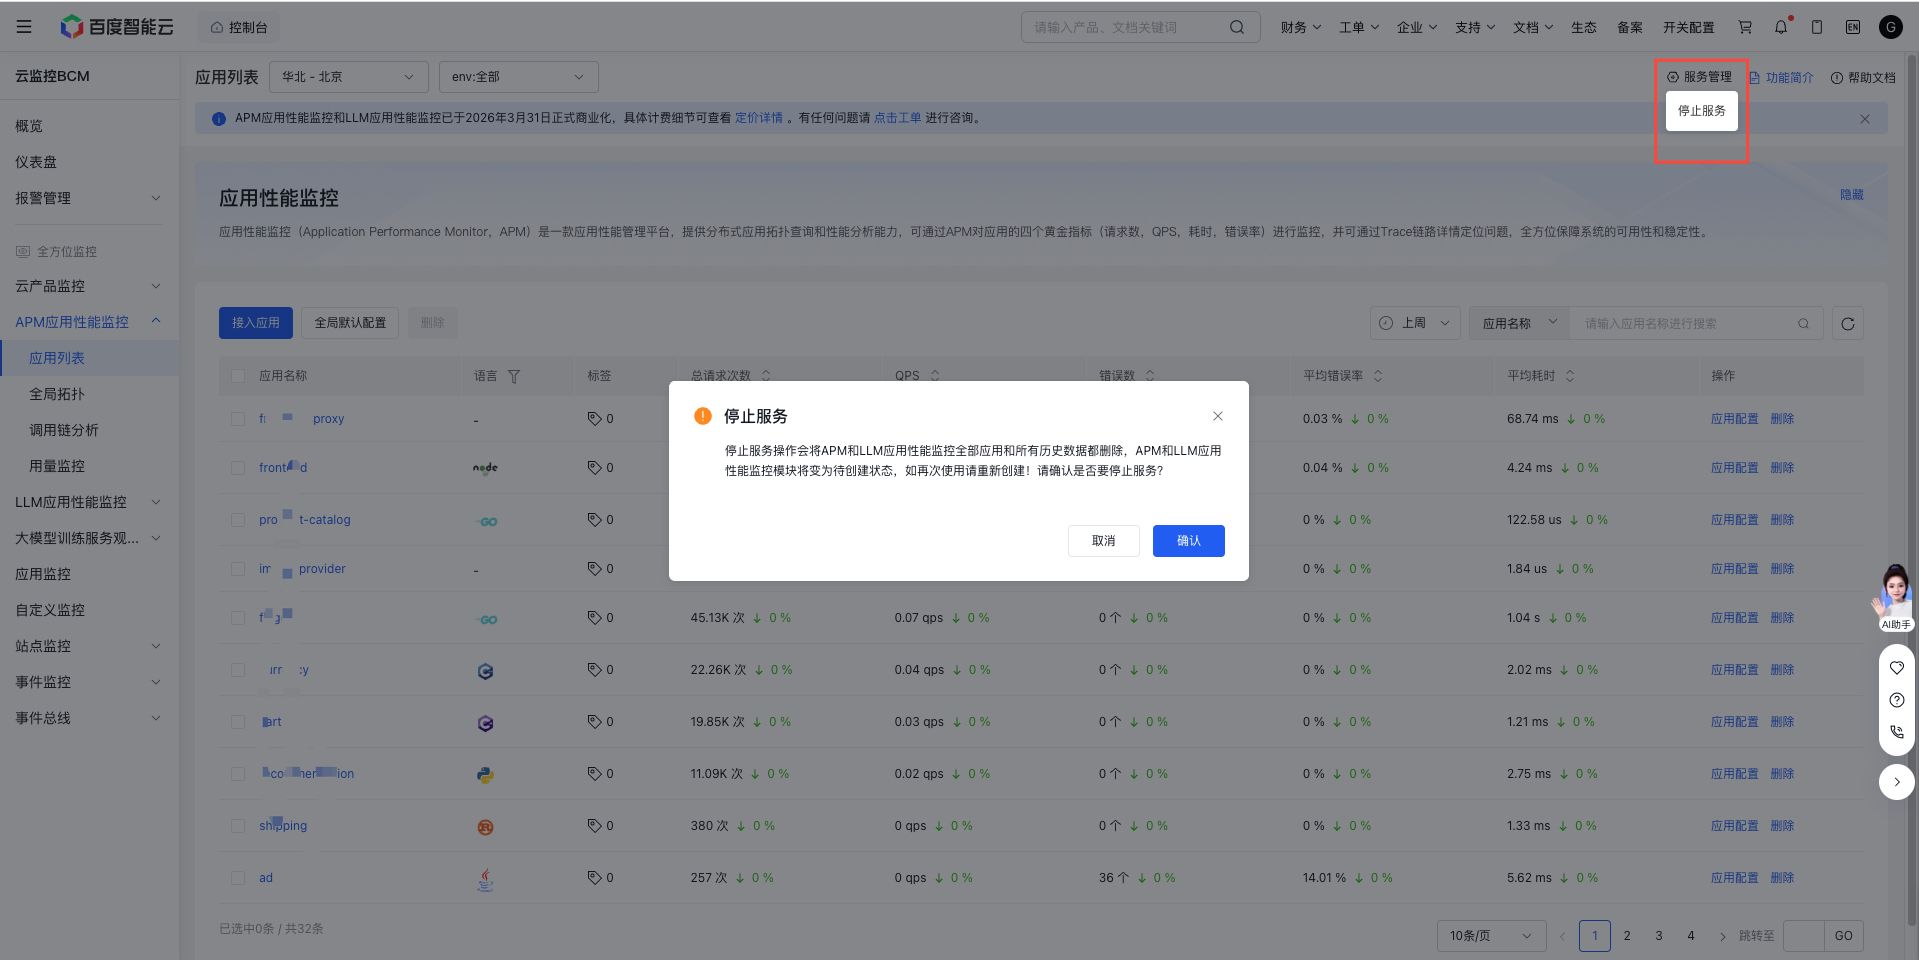Open the env:全部 environment dropdown
The image size is (1919, 960).
point(518,77)
